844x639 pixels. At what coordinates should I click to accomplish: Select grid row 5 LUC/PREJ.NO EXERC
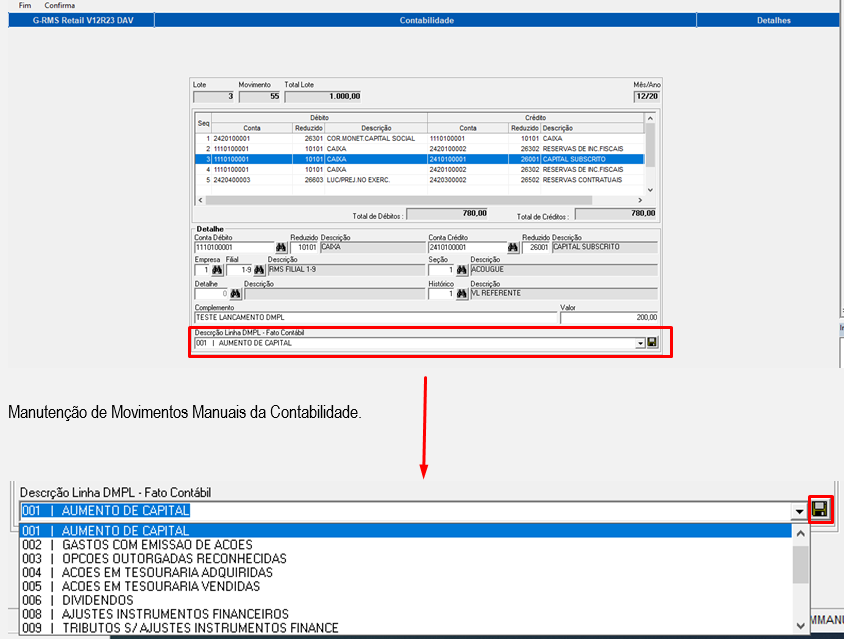(400, 180)
